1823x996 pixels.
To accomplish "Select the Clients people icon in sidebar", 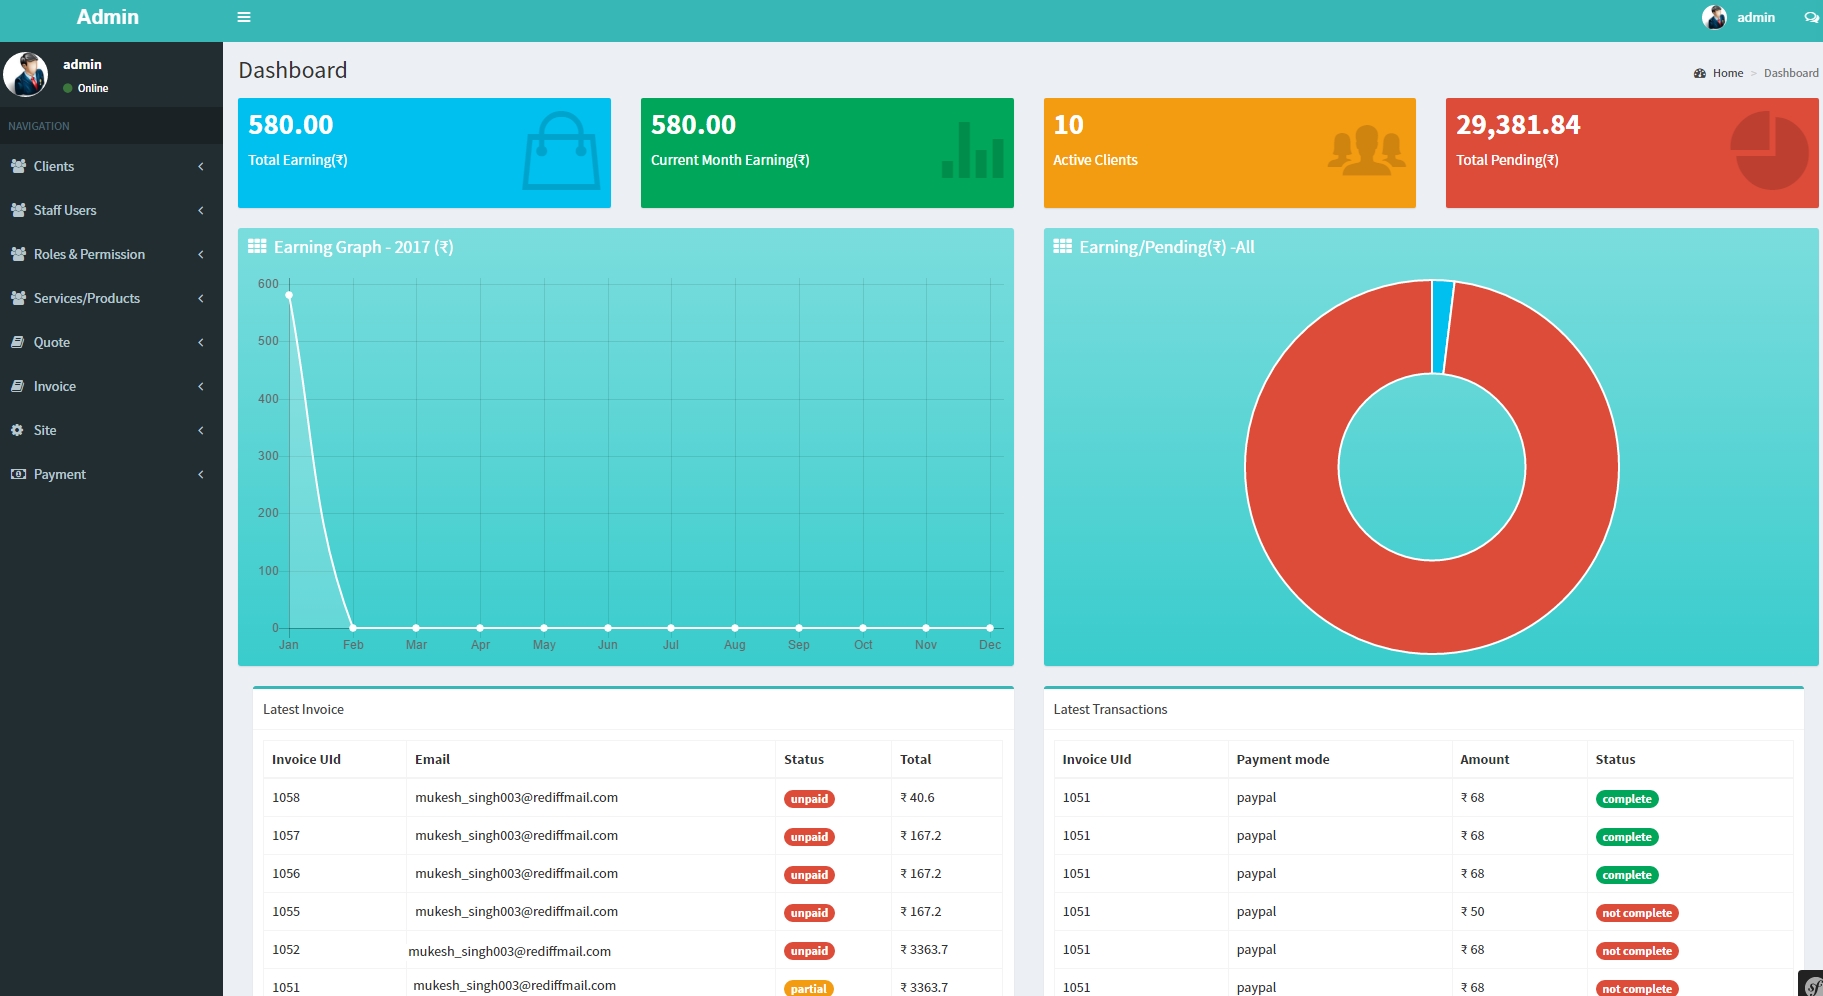I will click(x=17, y=166).
